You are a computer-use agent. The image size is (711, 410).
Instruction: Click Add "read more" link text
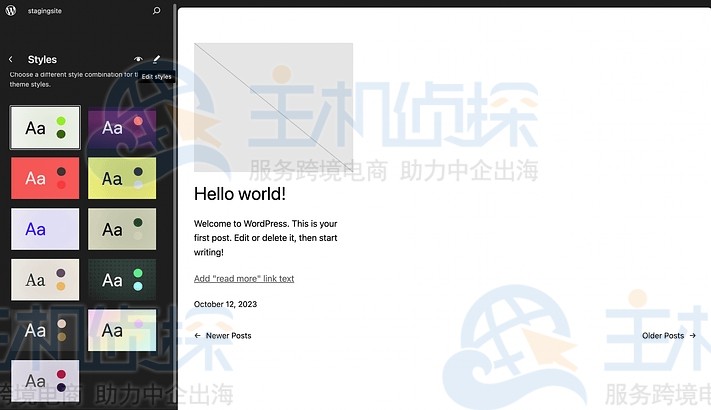tap(244, 279)
